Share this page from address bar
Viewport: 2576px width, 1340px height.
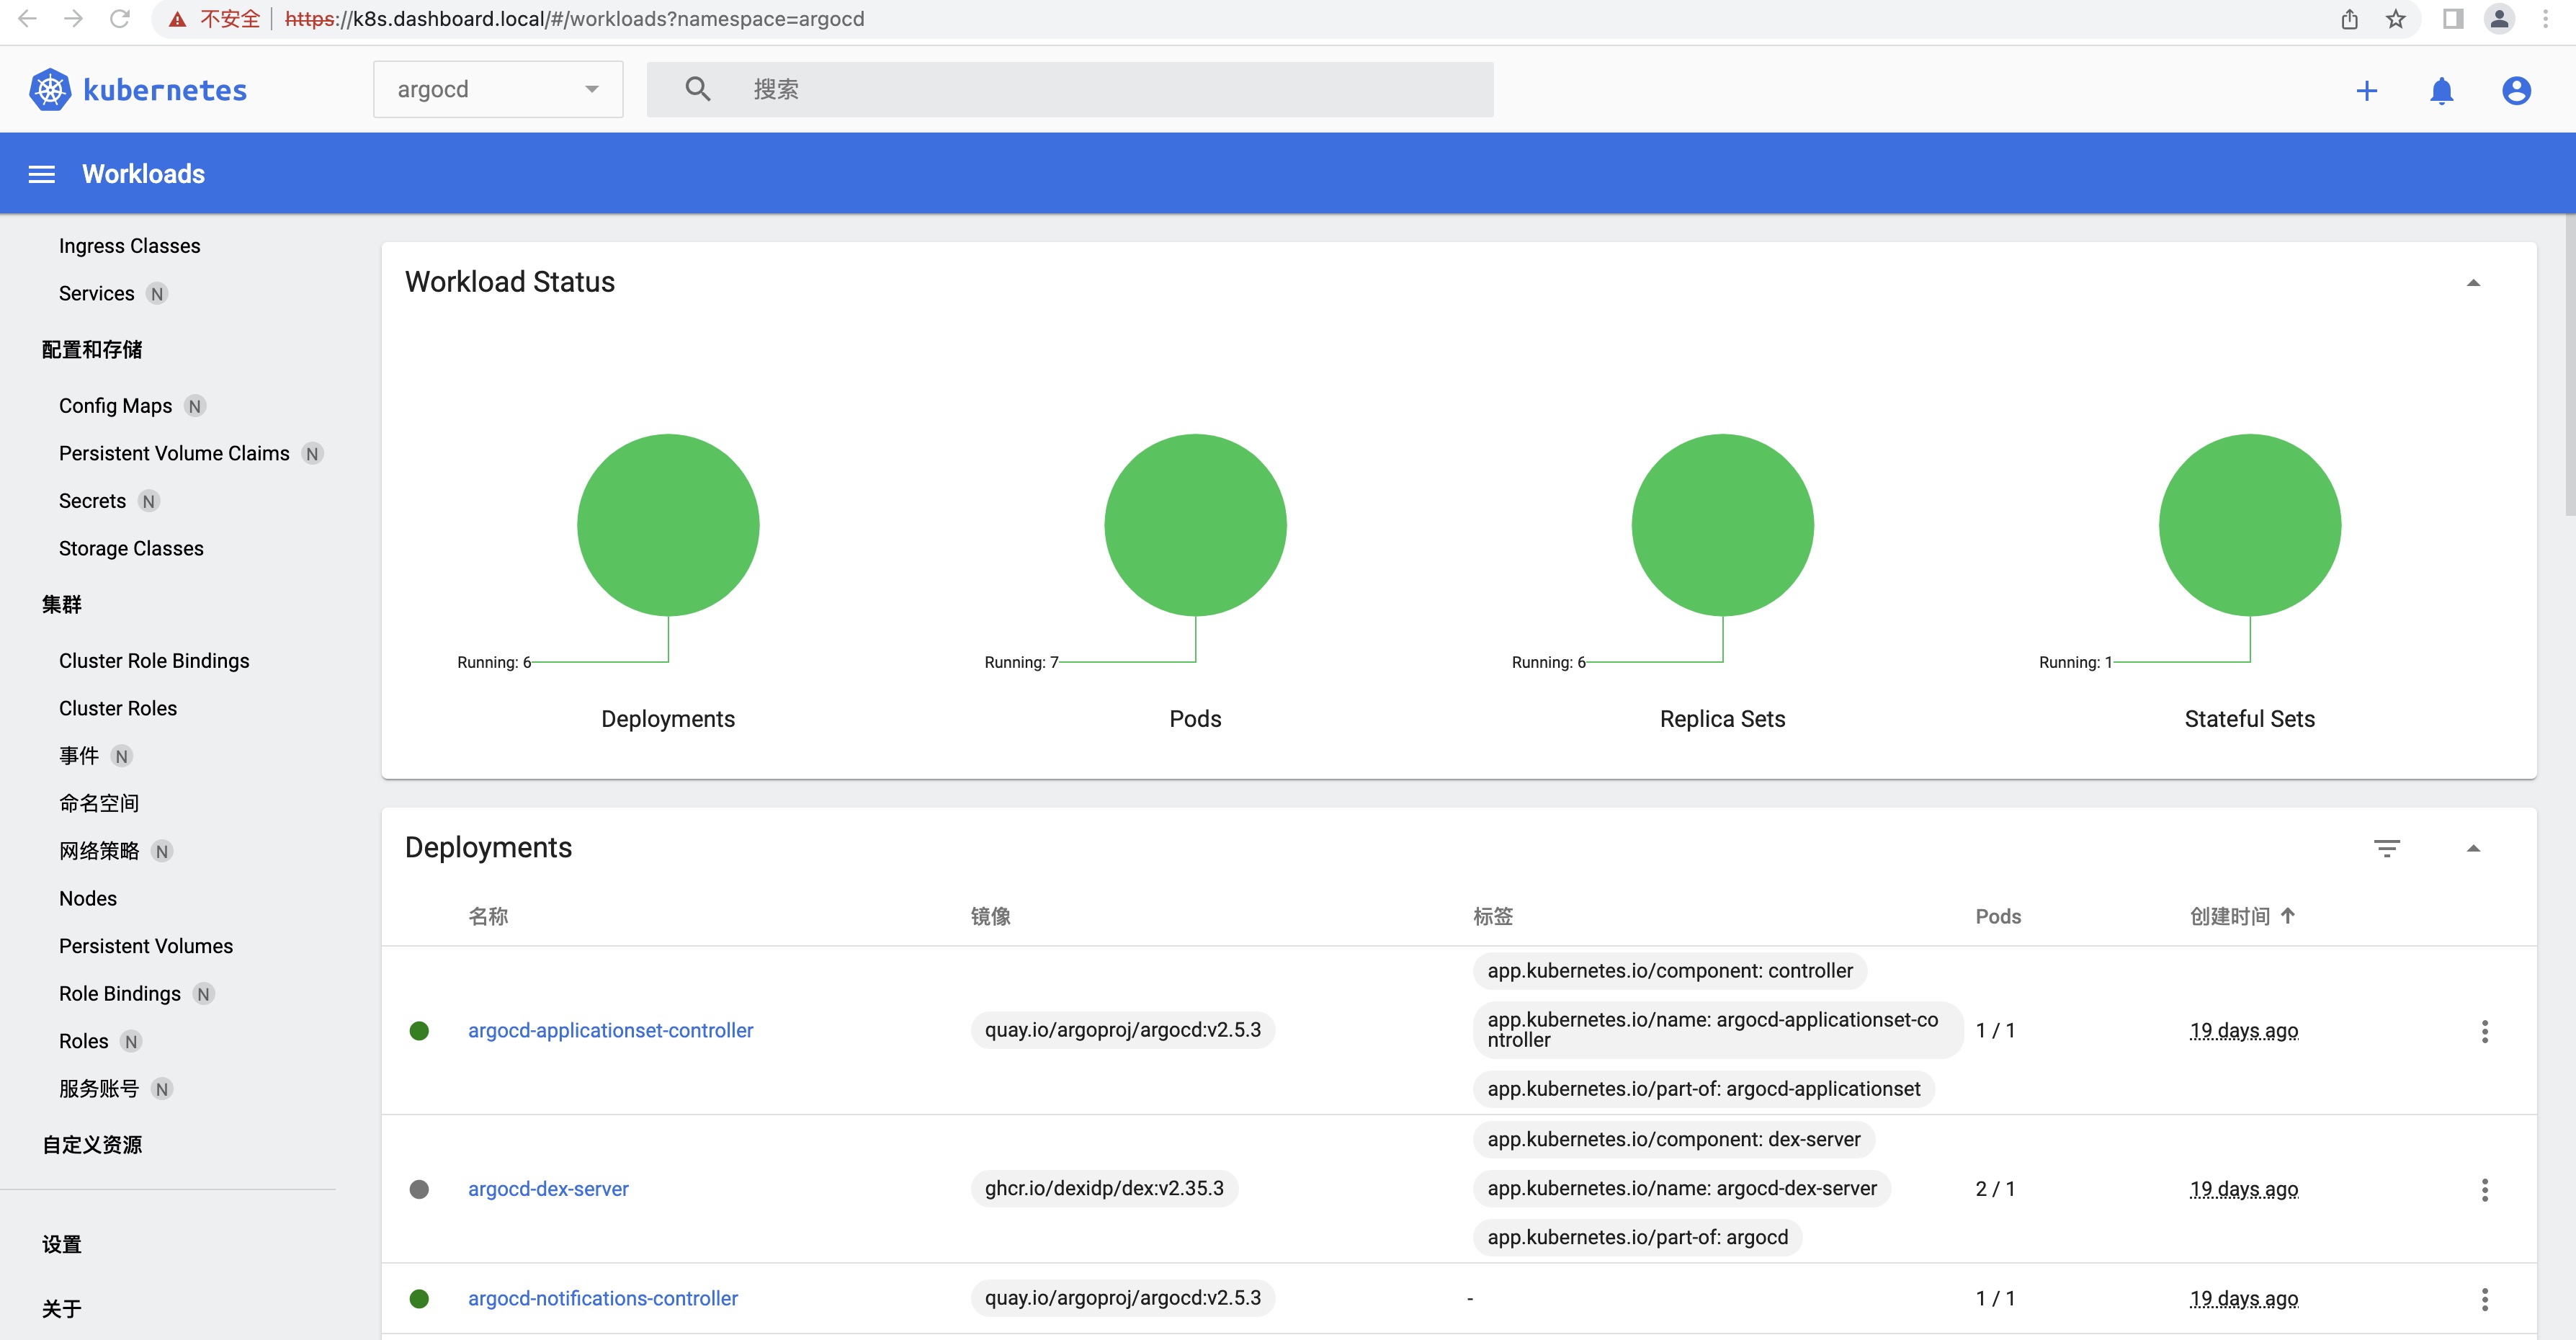[2349, 18]
